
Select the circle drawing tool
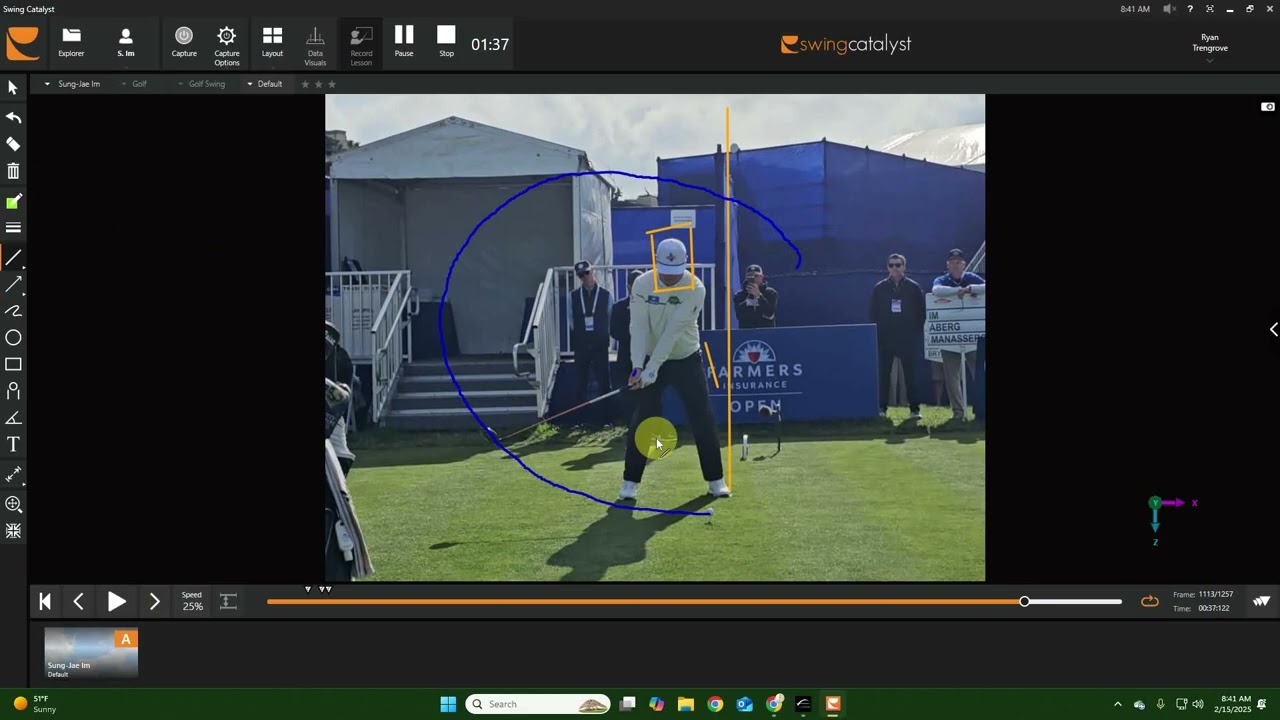point(13,338)
